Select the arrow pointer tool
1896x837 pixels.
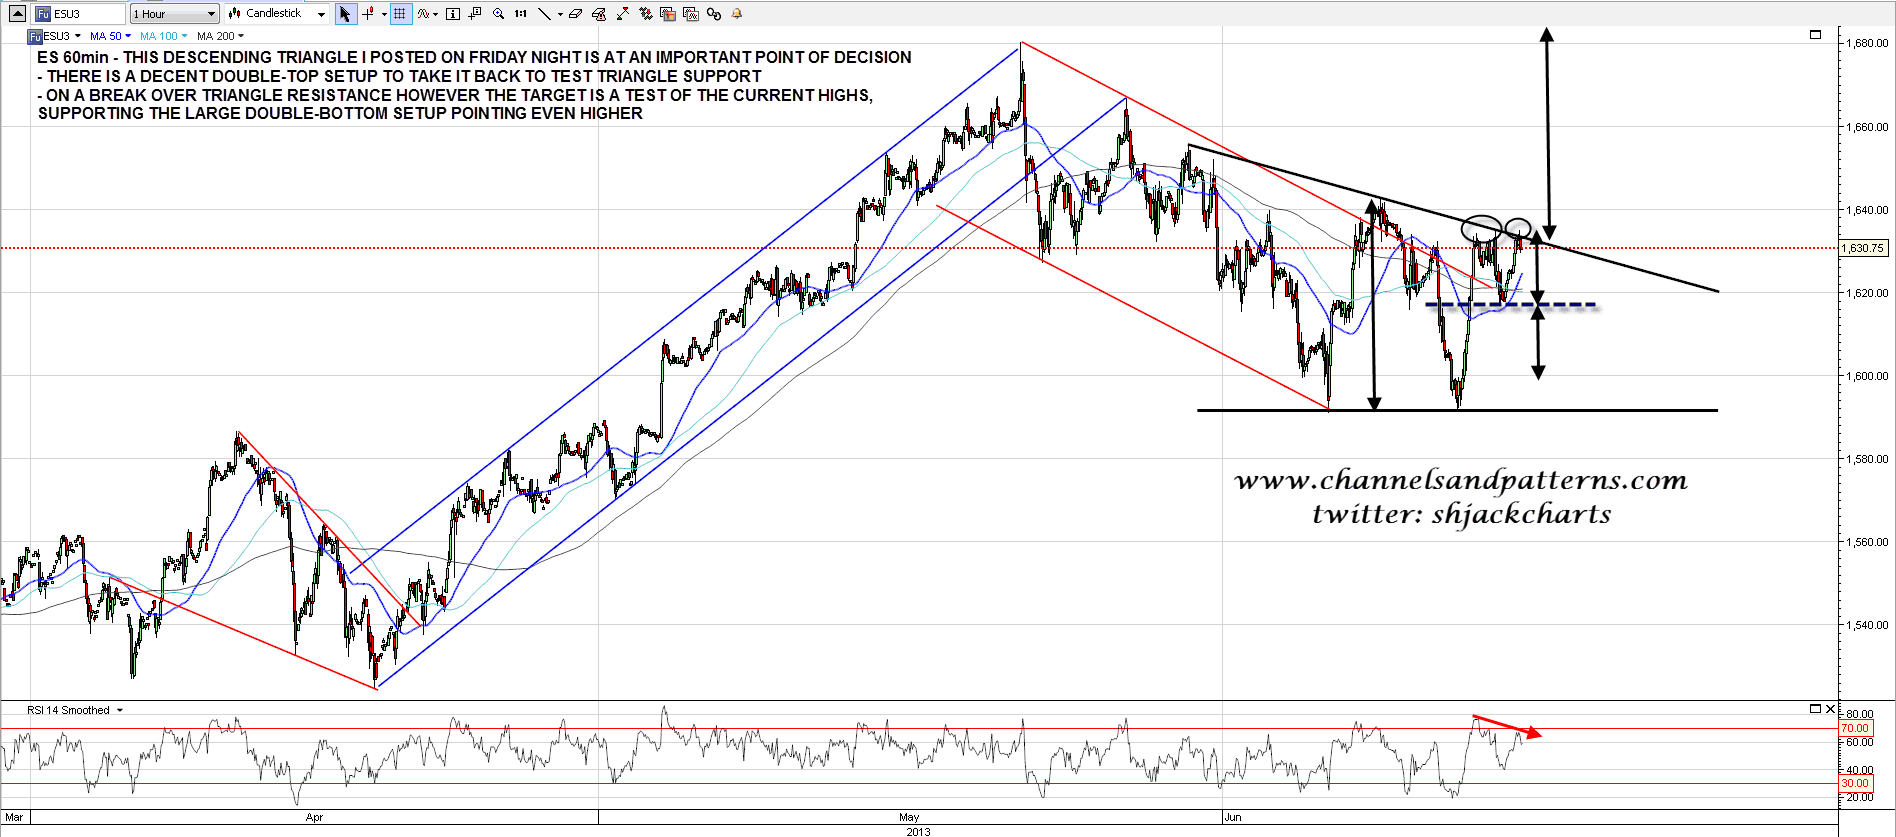345,14
